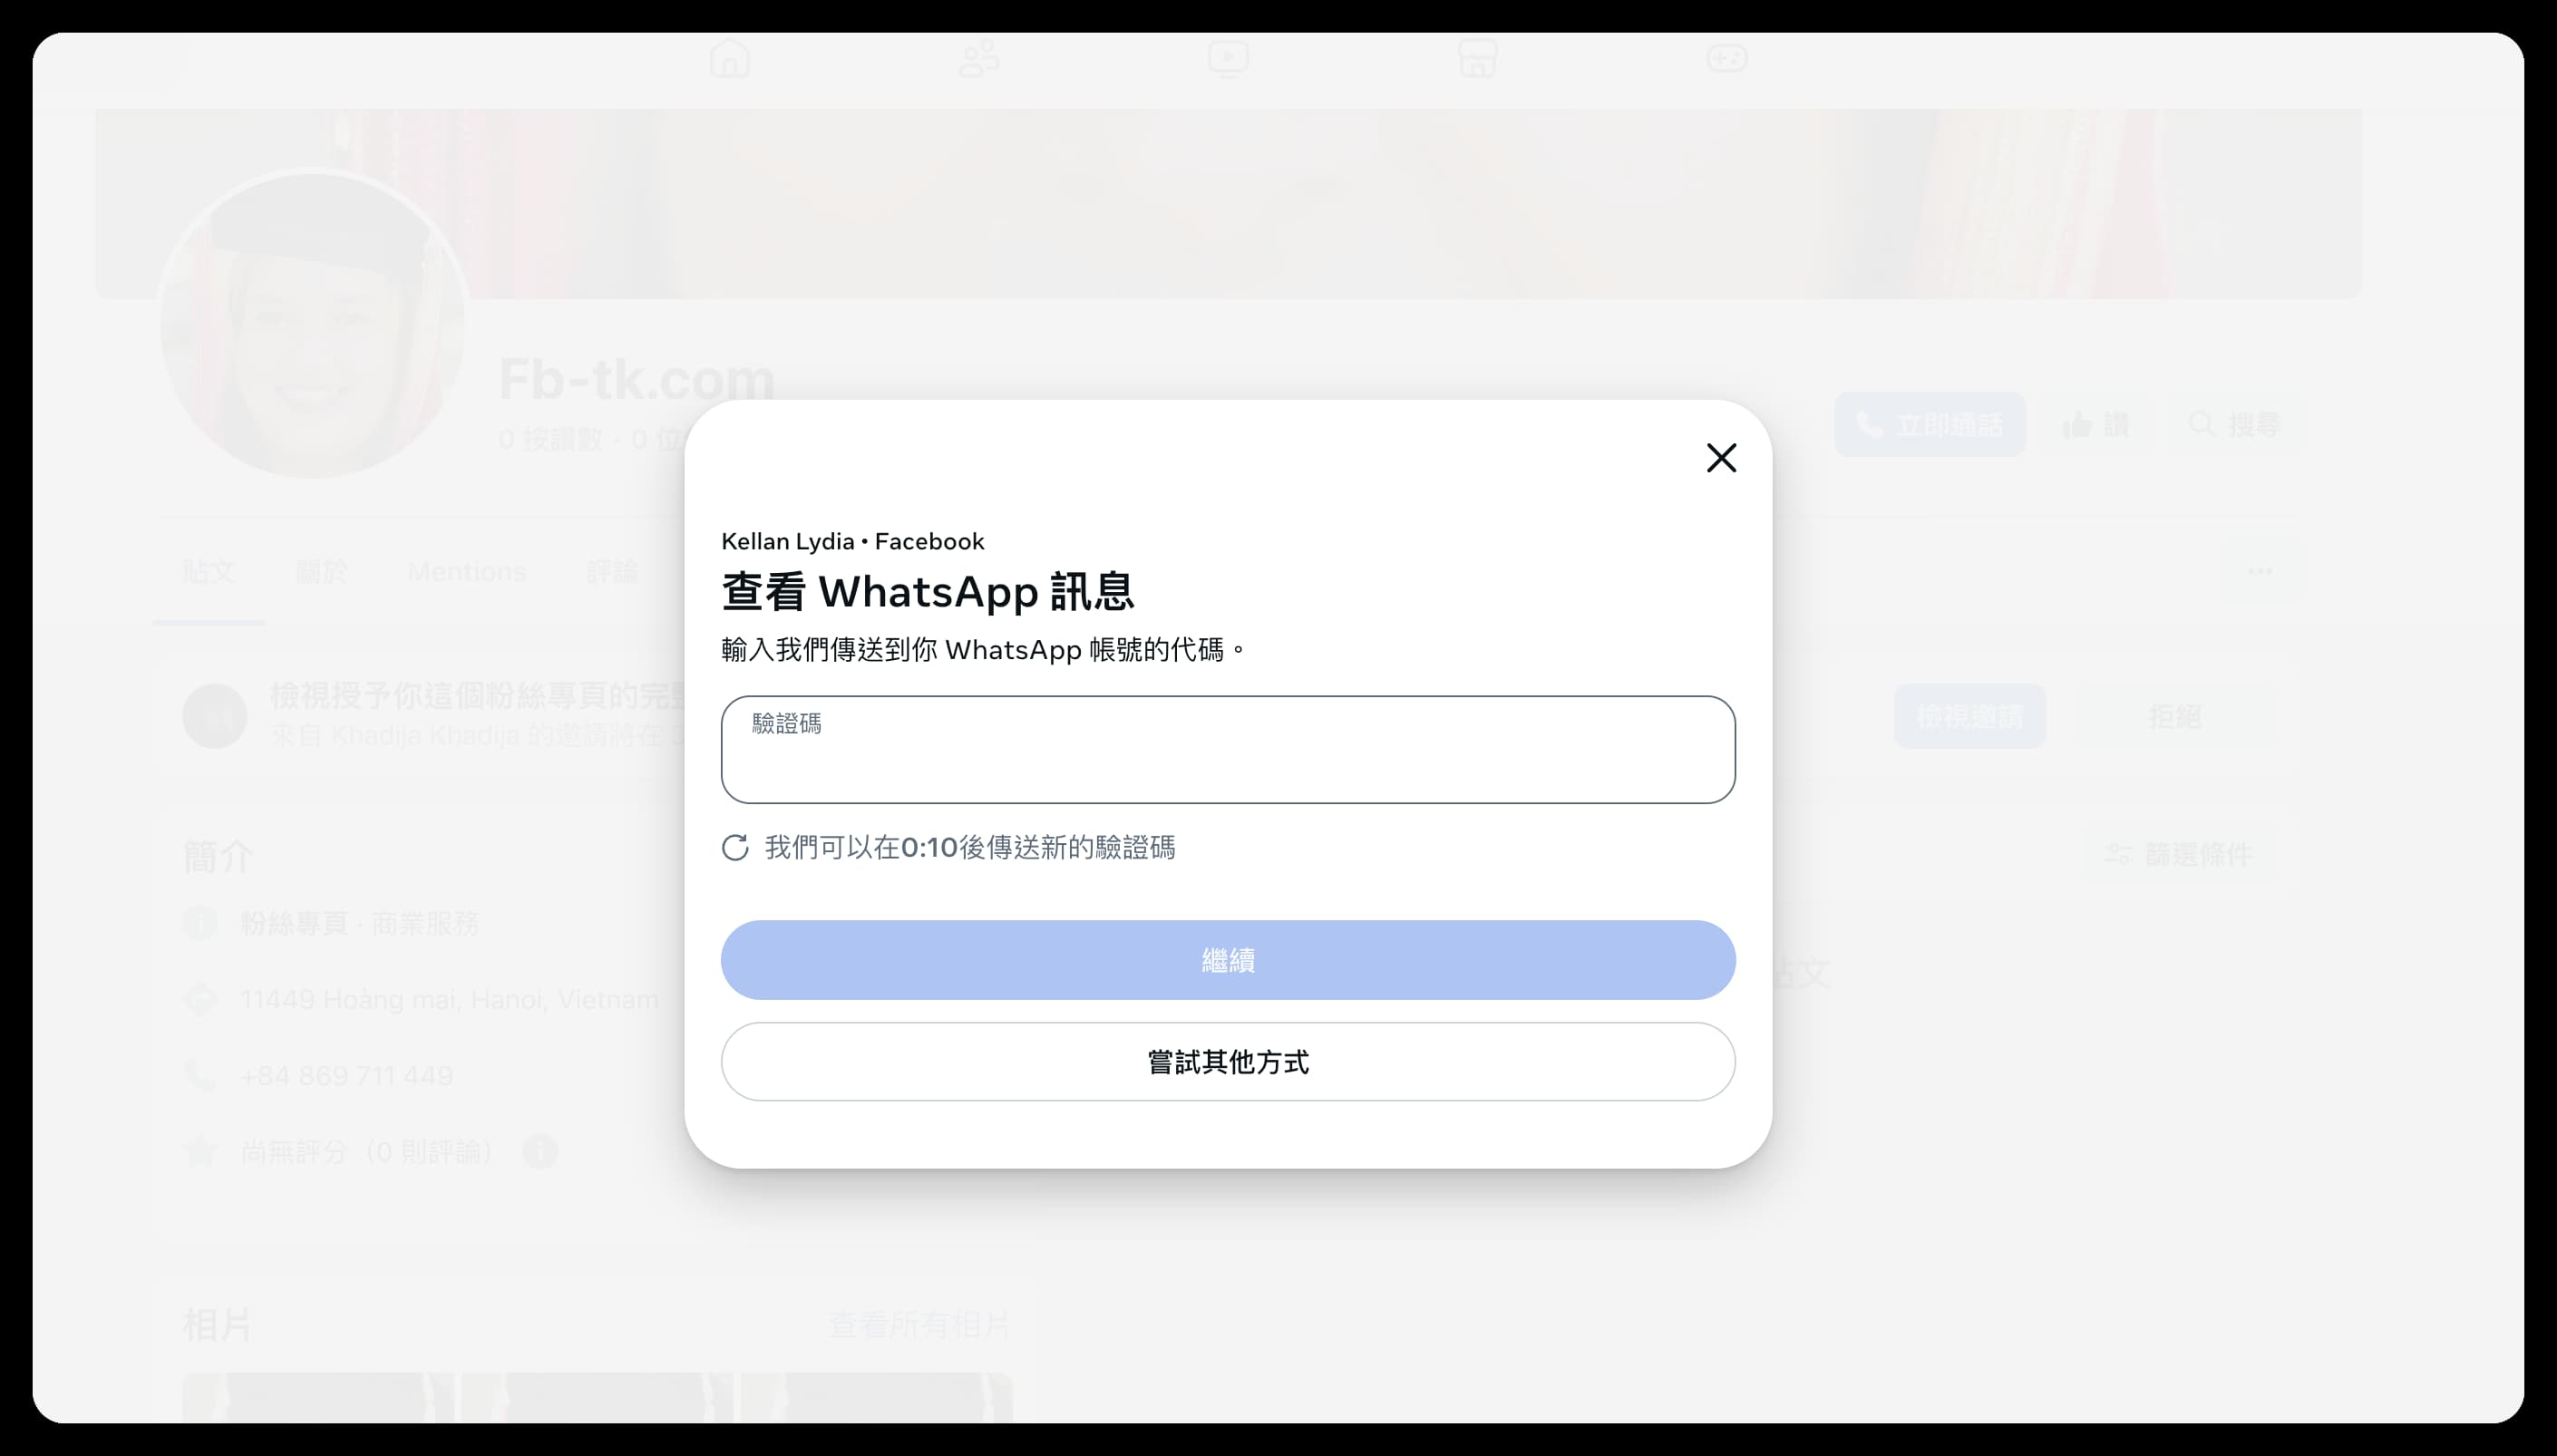Image resolution: width=2557 pixels, height=1456 pixels.
Task: Open the Watch video icon in navigation
Action: click(x=1228, y=59)
